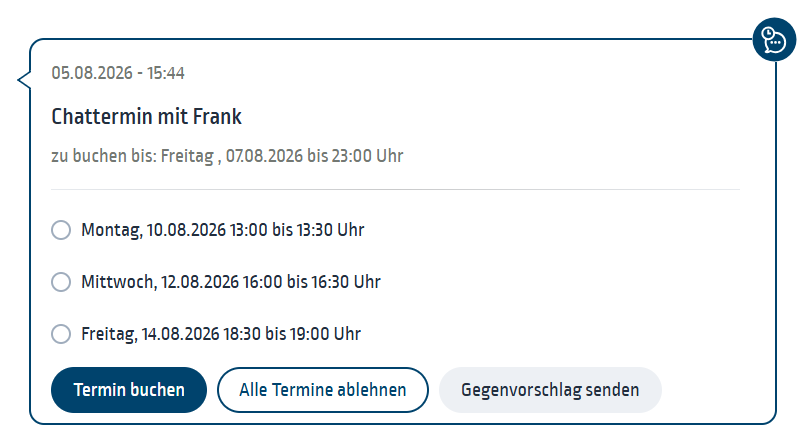
Task: Click the date 12.08.2026 in the second option
Action: click(x=201, y=282)
